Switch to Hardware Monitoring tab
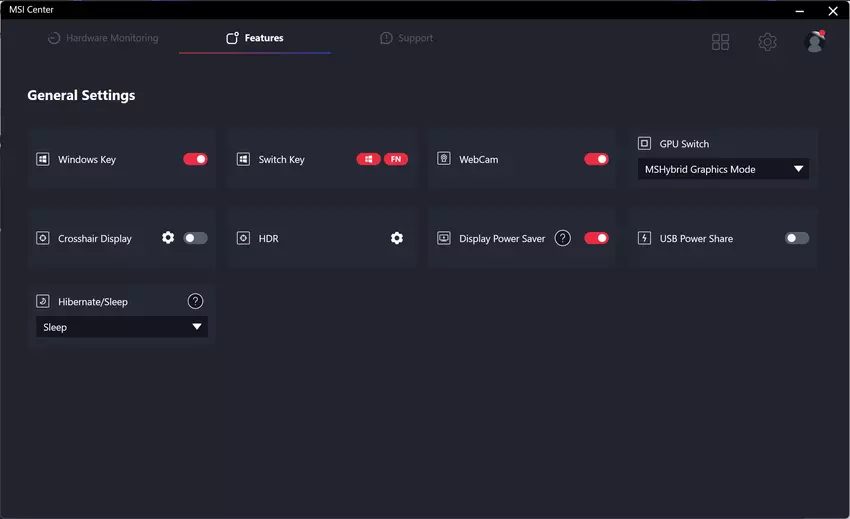This screenshot has width=850, height=519. pyautogui.click(x=103, y=38)
